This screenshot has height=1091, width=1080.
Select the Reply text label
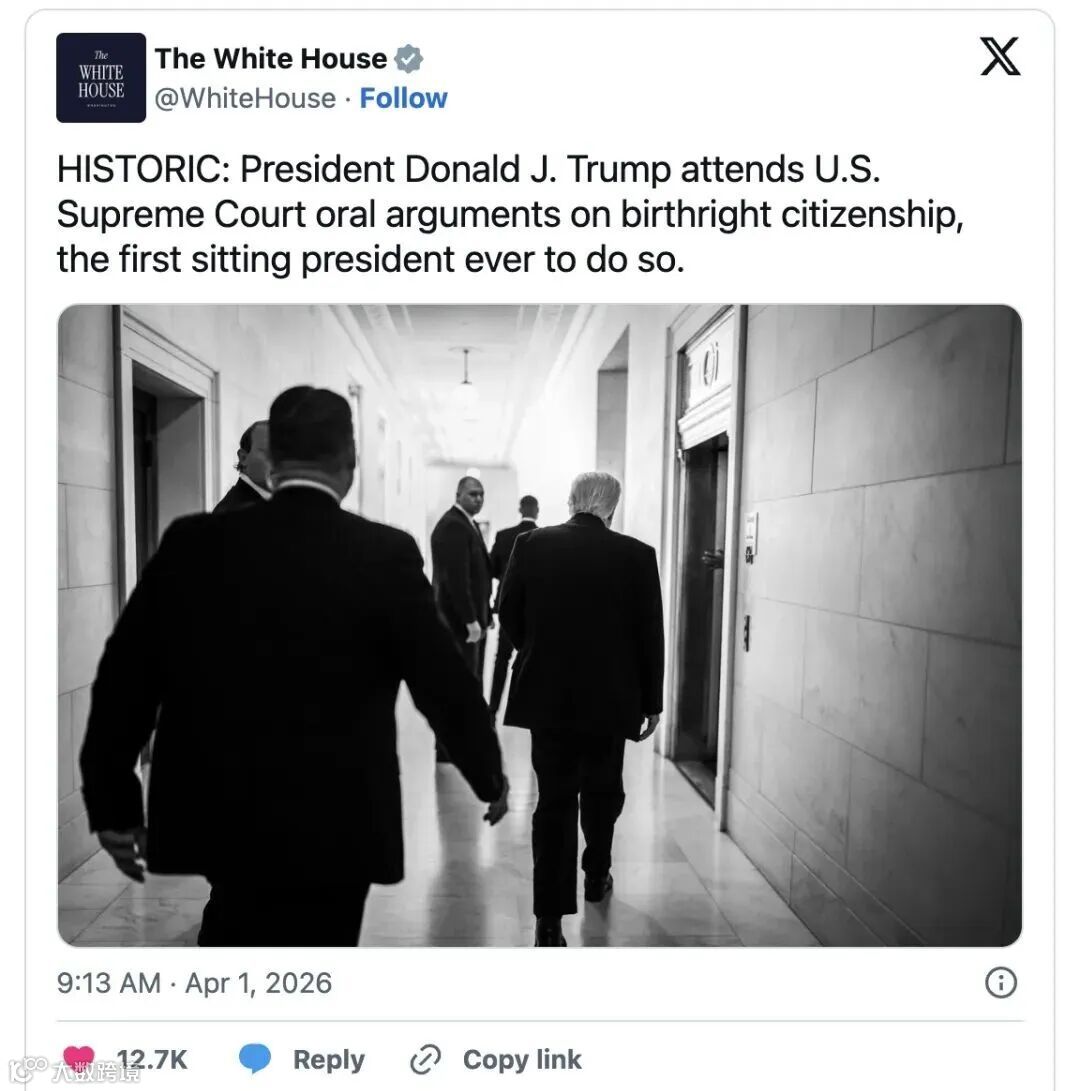pos(328,1060)
